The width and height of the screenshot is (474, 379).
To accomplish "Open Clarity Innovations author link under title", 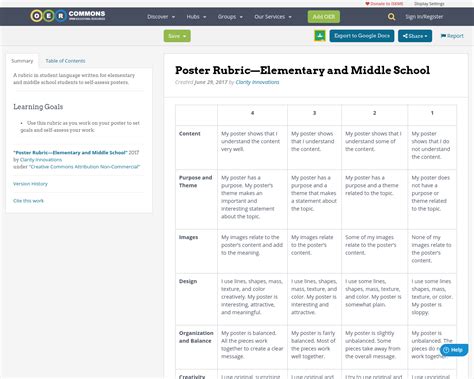I will tap(257, 82).
